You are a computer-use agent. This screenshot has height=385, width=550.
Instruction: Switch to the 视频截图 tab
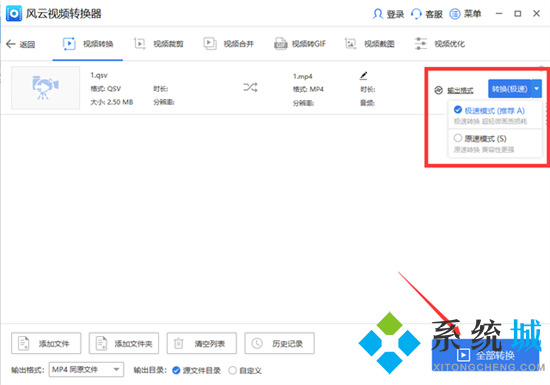pyautogui.click(x=370, y=44)
